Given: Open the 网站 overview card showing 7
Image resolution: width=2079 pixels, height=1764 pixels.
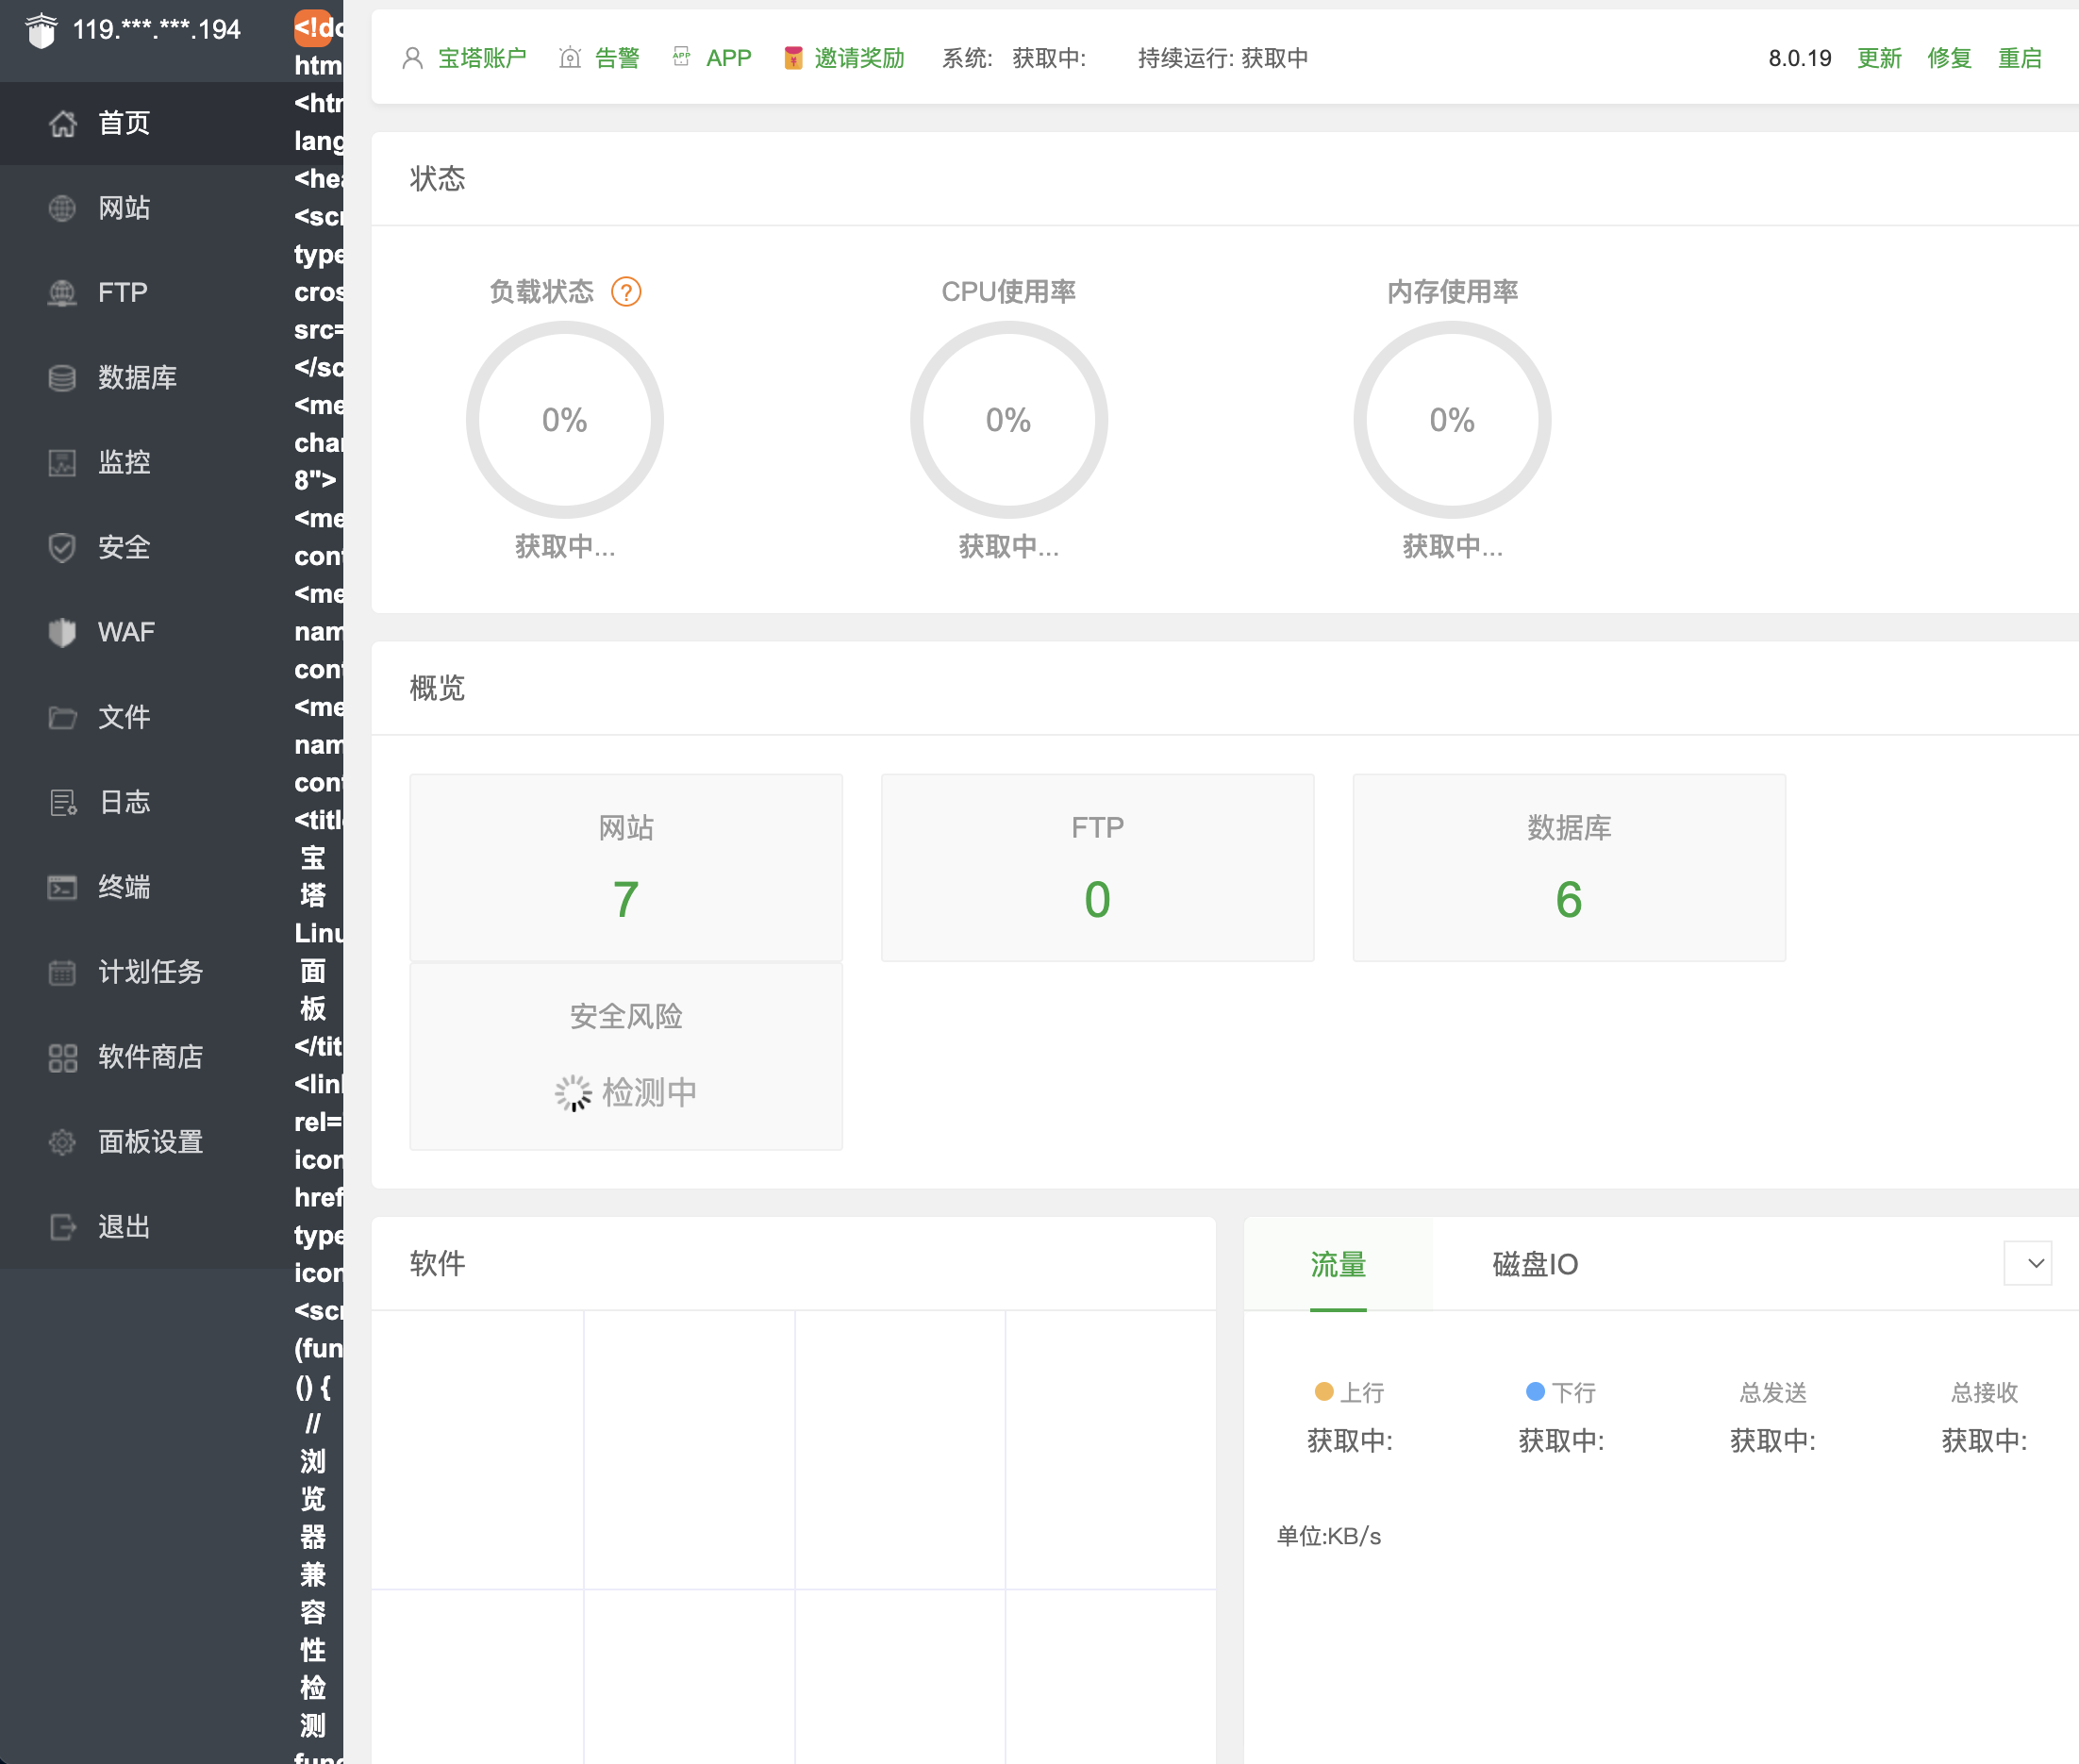Looking at the screenshot, I should coord(626,867).
